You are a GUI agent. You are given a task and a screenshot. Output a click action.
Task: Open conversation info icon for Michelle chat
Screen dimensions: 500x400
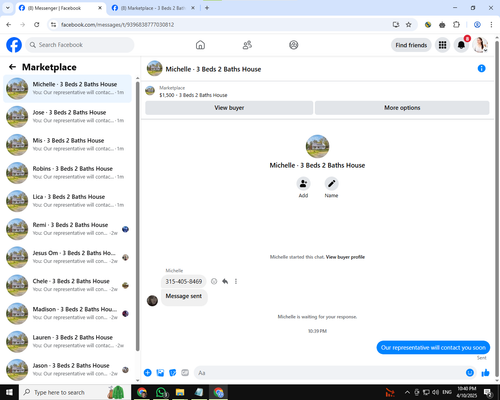[481, 68]
